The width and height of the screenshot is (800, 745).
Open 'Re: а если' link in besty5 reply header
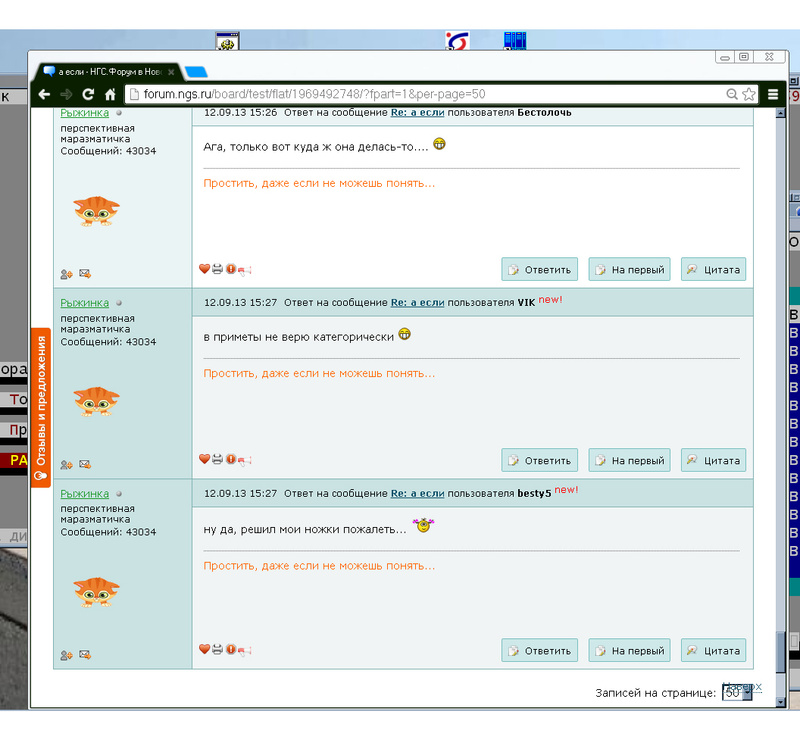[x=417, y=493]
